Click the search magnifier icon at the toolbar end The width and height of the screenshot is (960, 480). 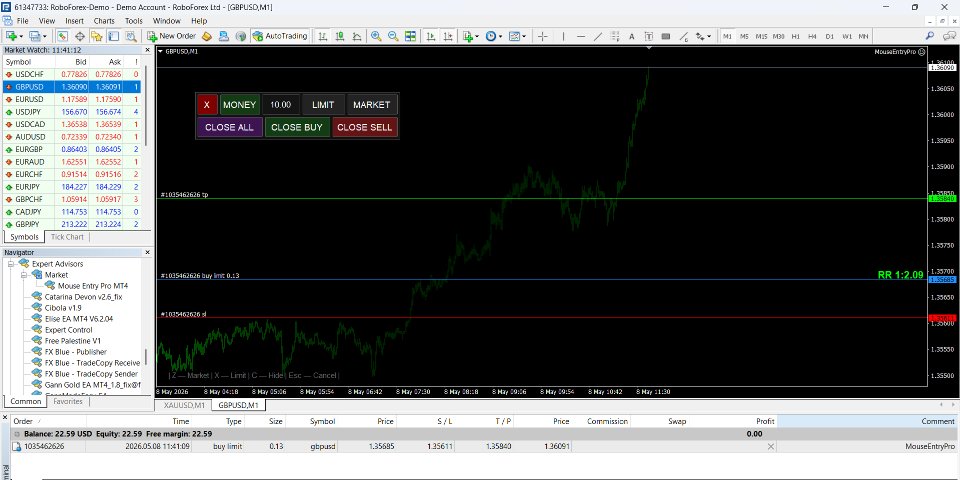coord(929,36)
